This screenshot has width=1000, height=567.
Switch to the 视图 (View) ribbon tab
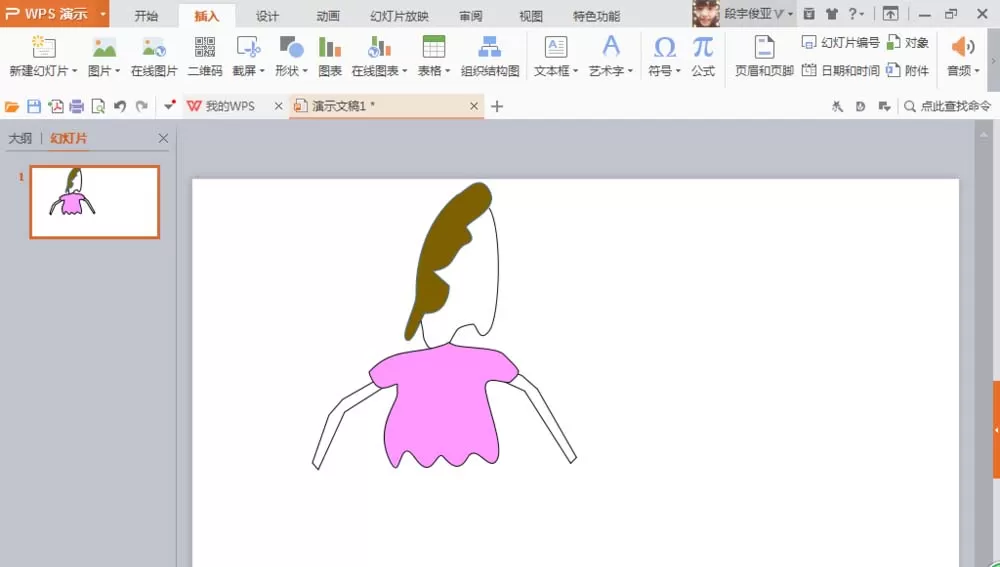tap(531, 16)
